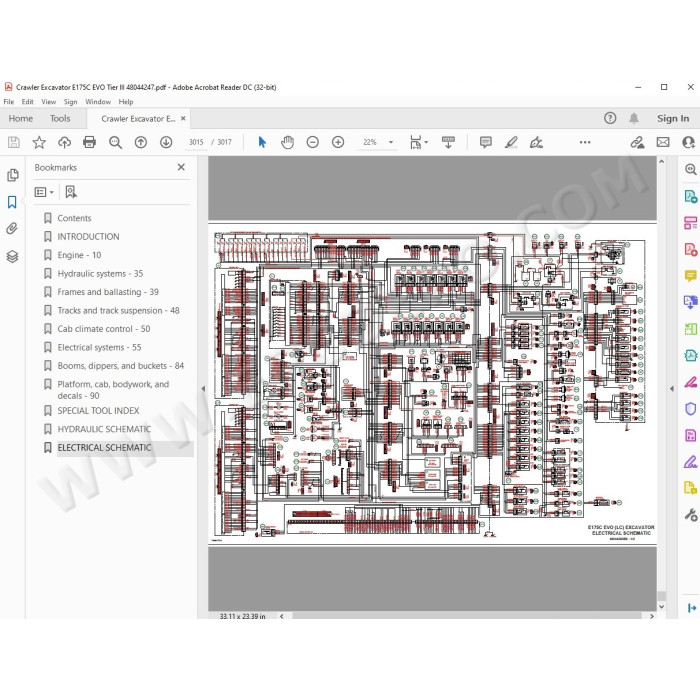
Task: Click the Save file icon
Action: (x=14, y=142)
